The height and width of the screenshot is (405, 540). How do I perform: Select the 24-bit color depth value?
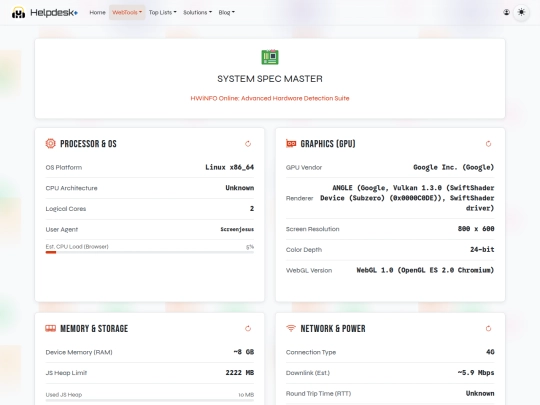click(482, 250)
